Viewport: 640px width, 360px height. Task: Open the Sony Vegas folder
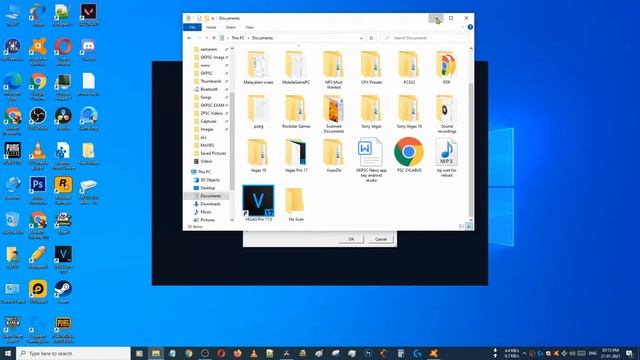point(371,112)
